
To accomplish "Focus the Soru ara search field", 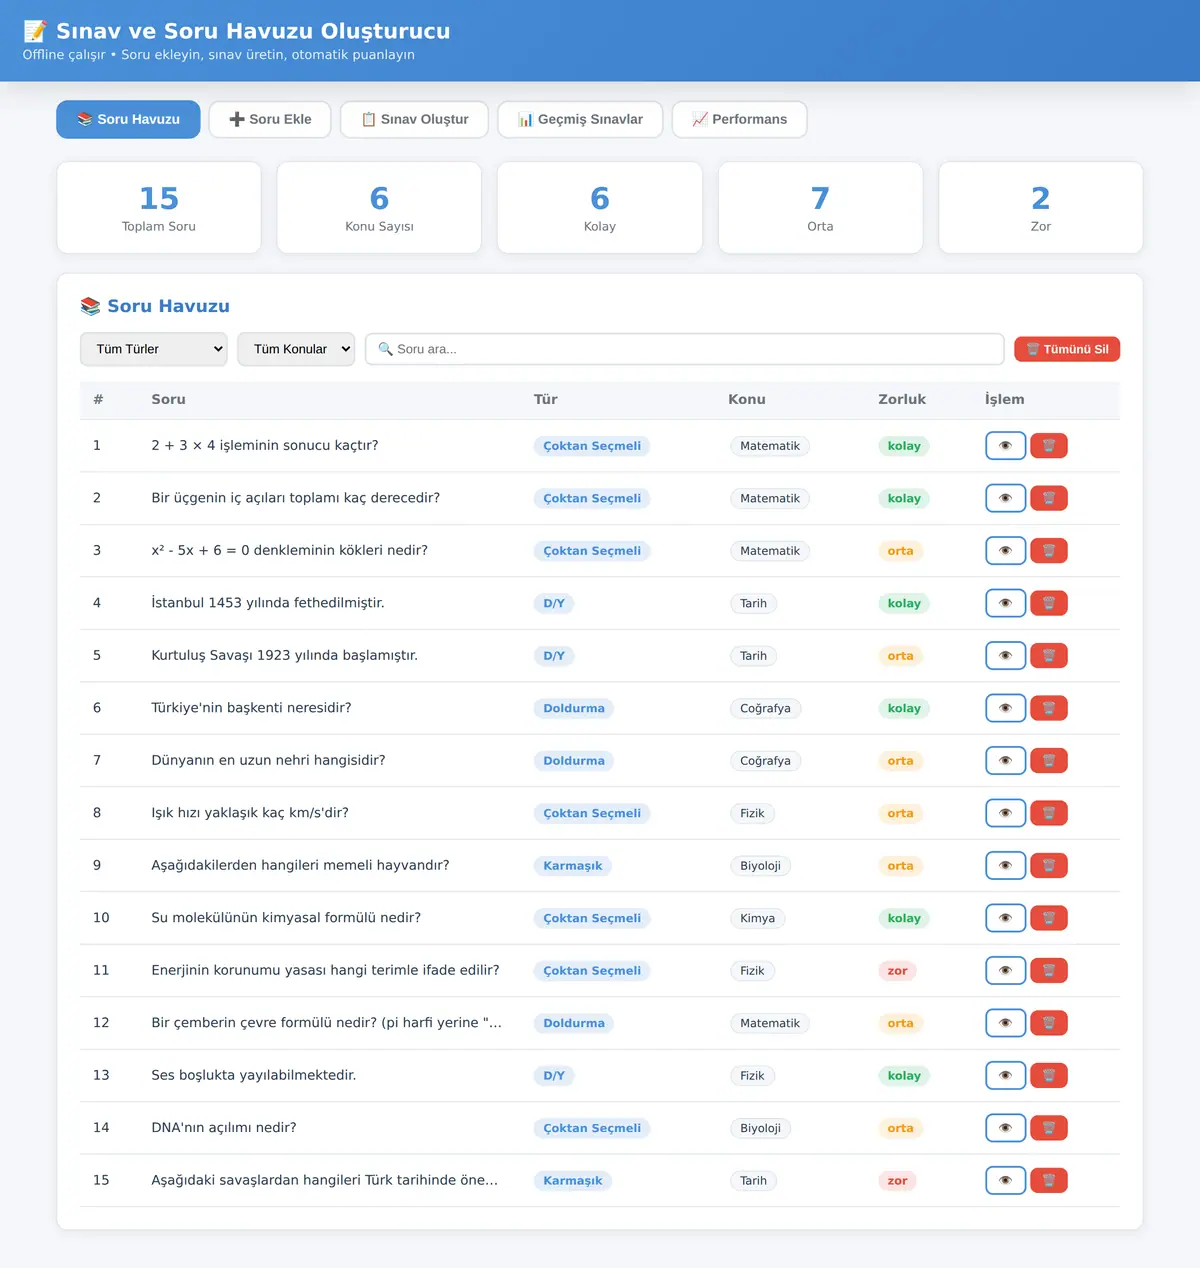I will point(685,349).
